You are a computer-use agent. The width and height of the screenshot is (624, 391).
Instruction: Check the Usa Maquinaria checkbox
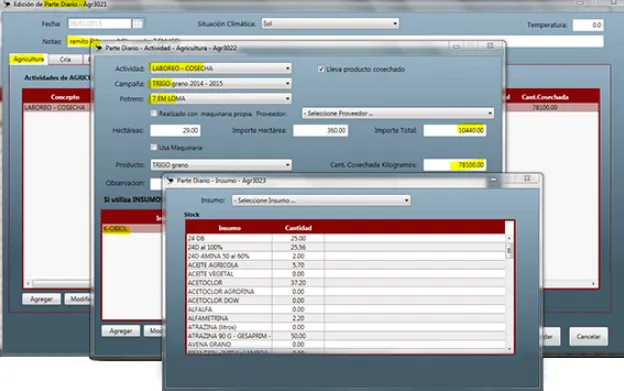point(154,147)
